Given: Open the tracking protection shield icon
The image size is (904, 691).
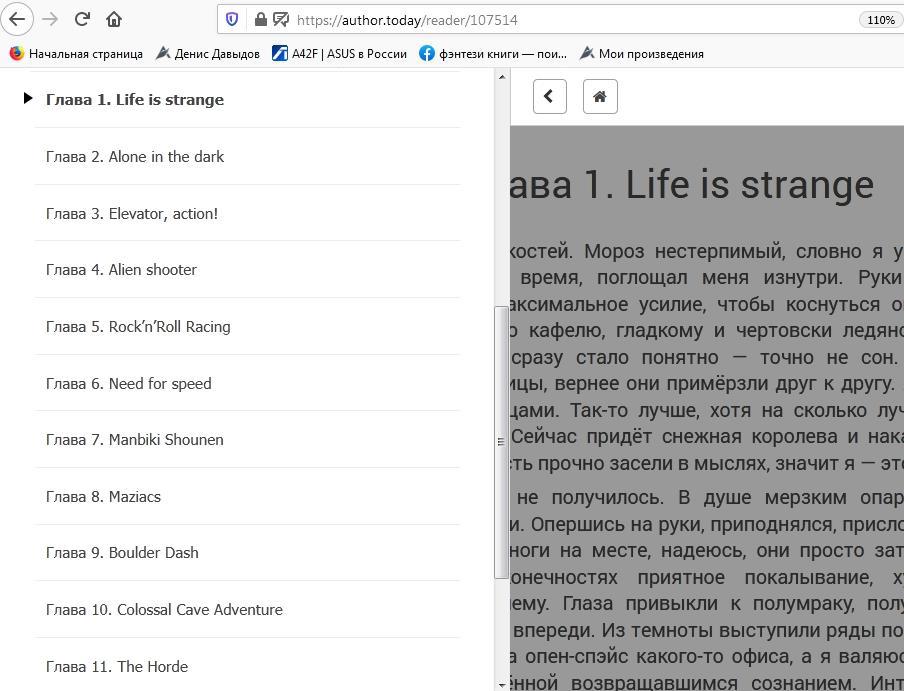Looking at the screenshot, I should [232, 19].
